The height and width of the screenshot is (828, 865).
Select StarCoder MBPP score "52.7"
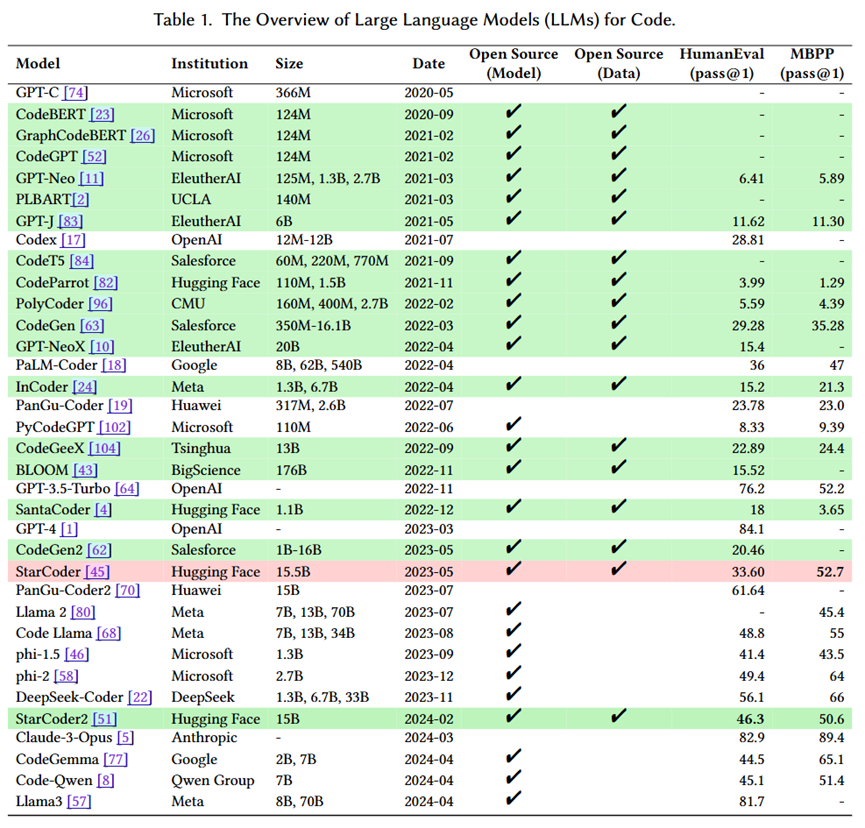tap(830, 571)
